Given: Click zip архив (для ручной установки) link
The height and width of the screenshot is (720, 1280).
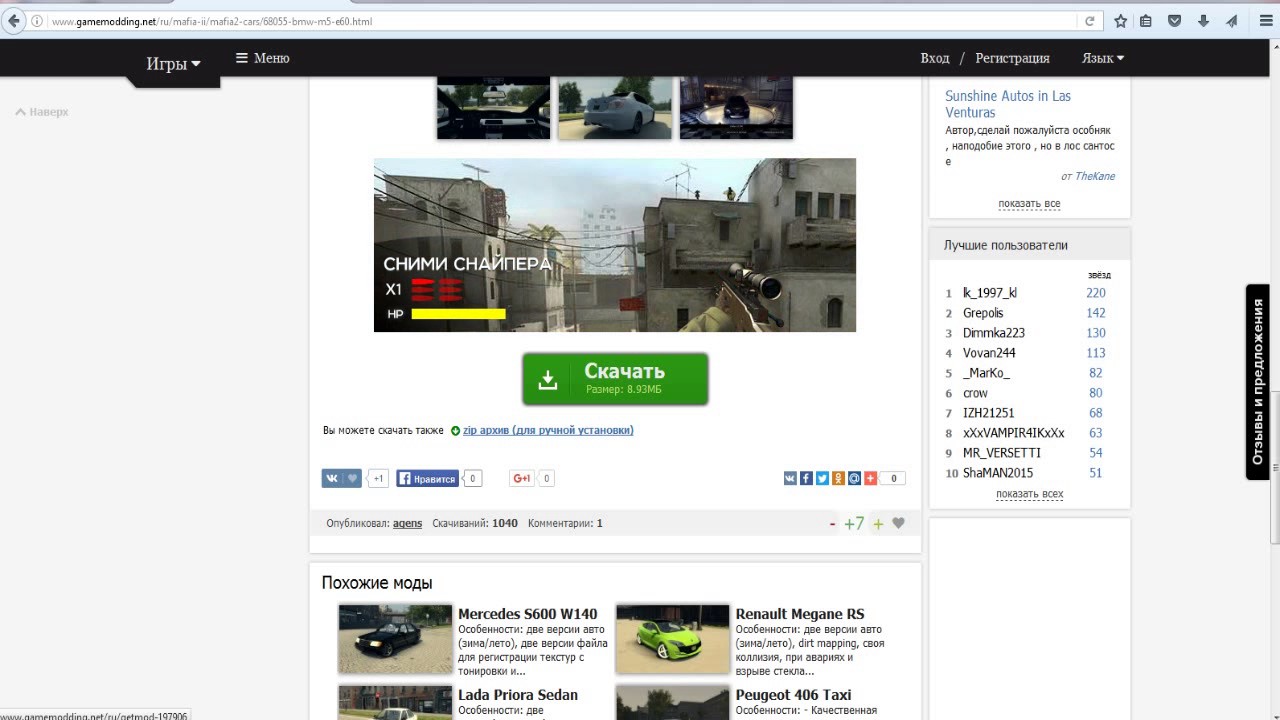Looking at the screenshot, I should [x=548, y=431].
